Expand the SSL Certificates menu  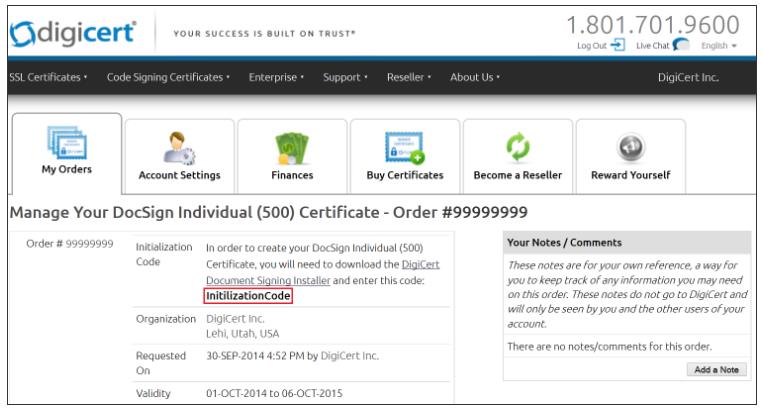point(48,77)
